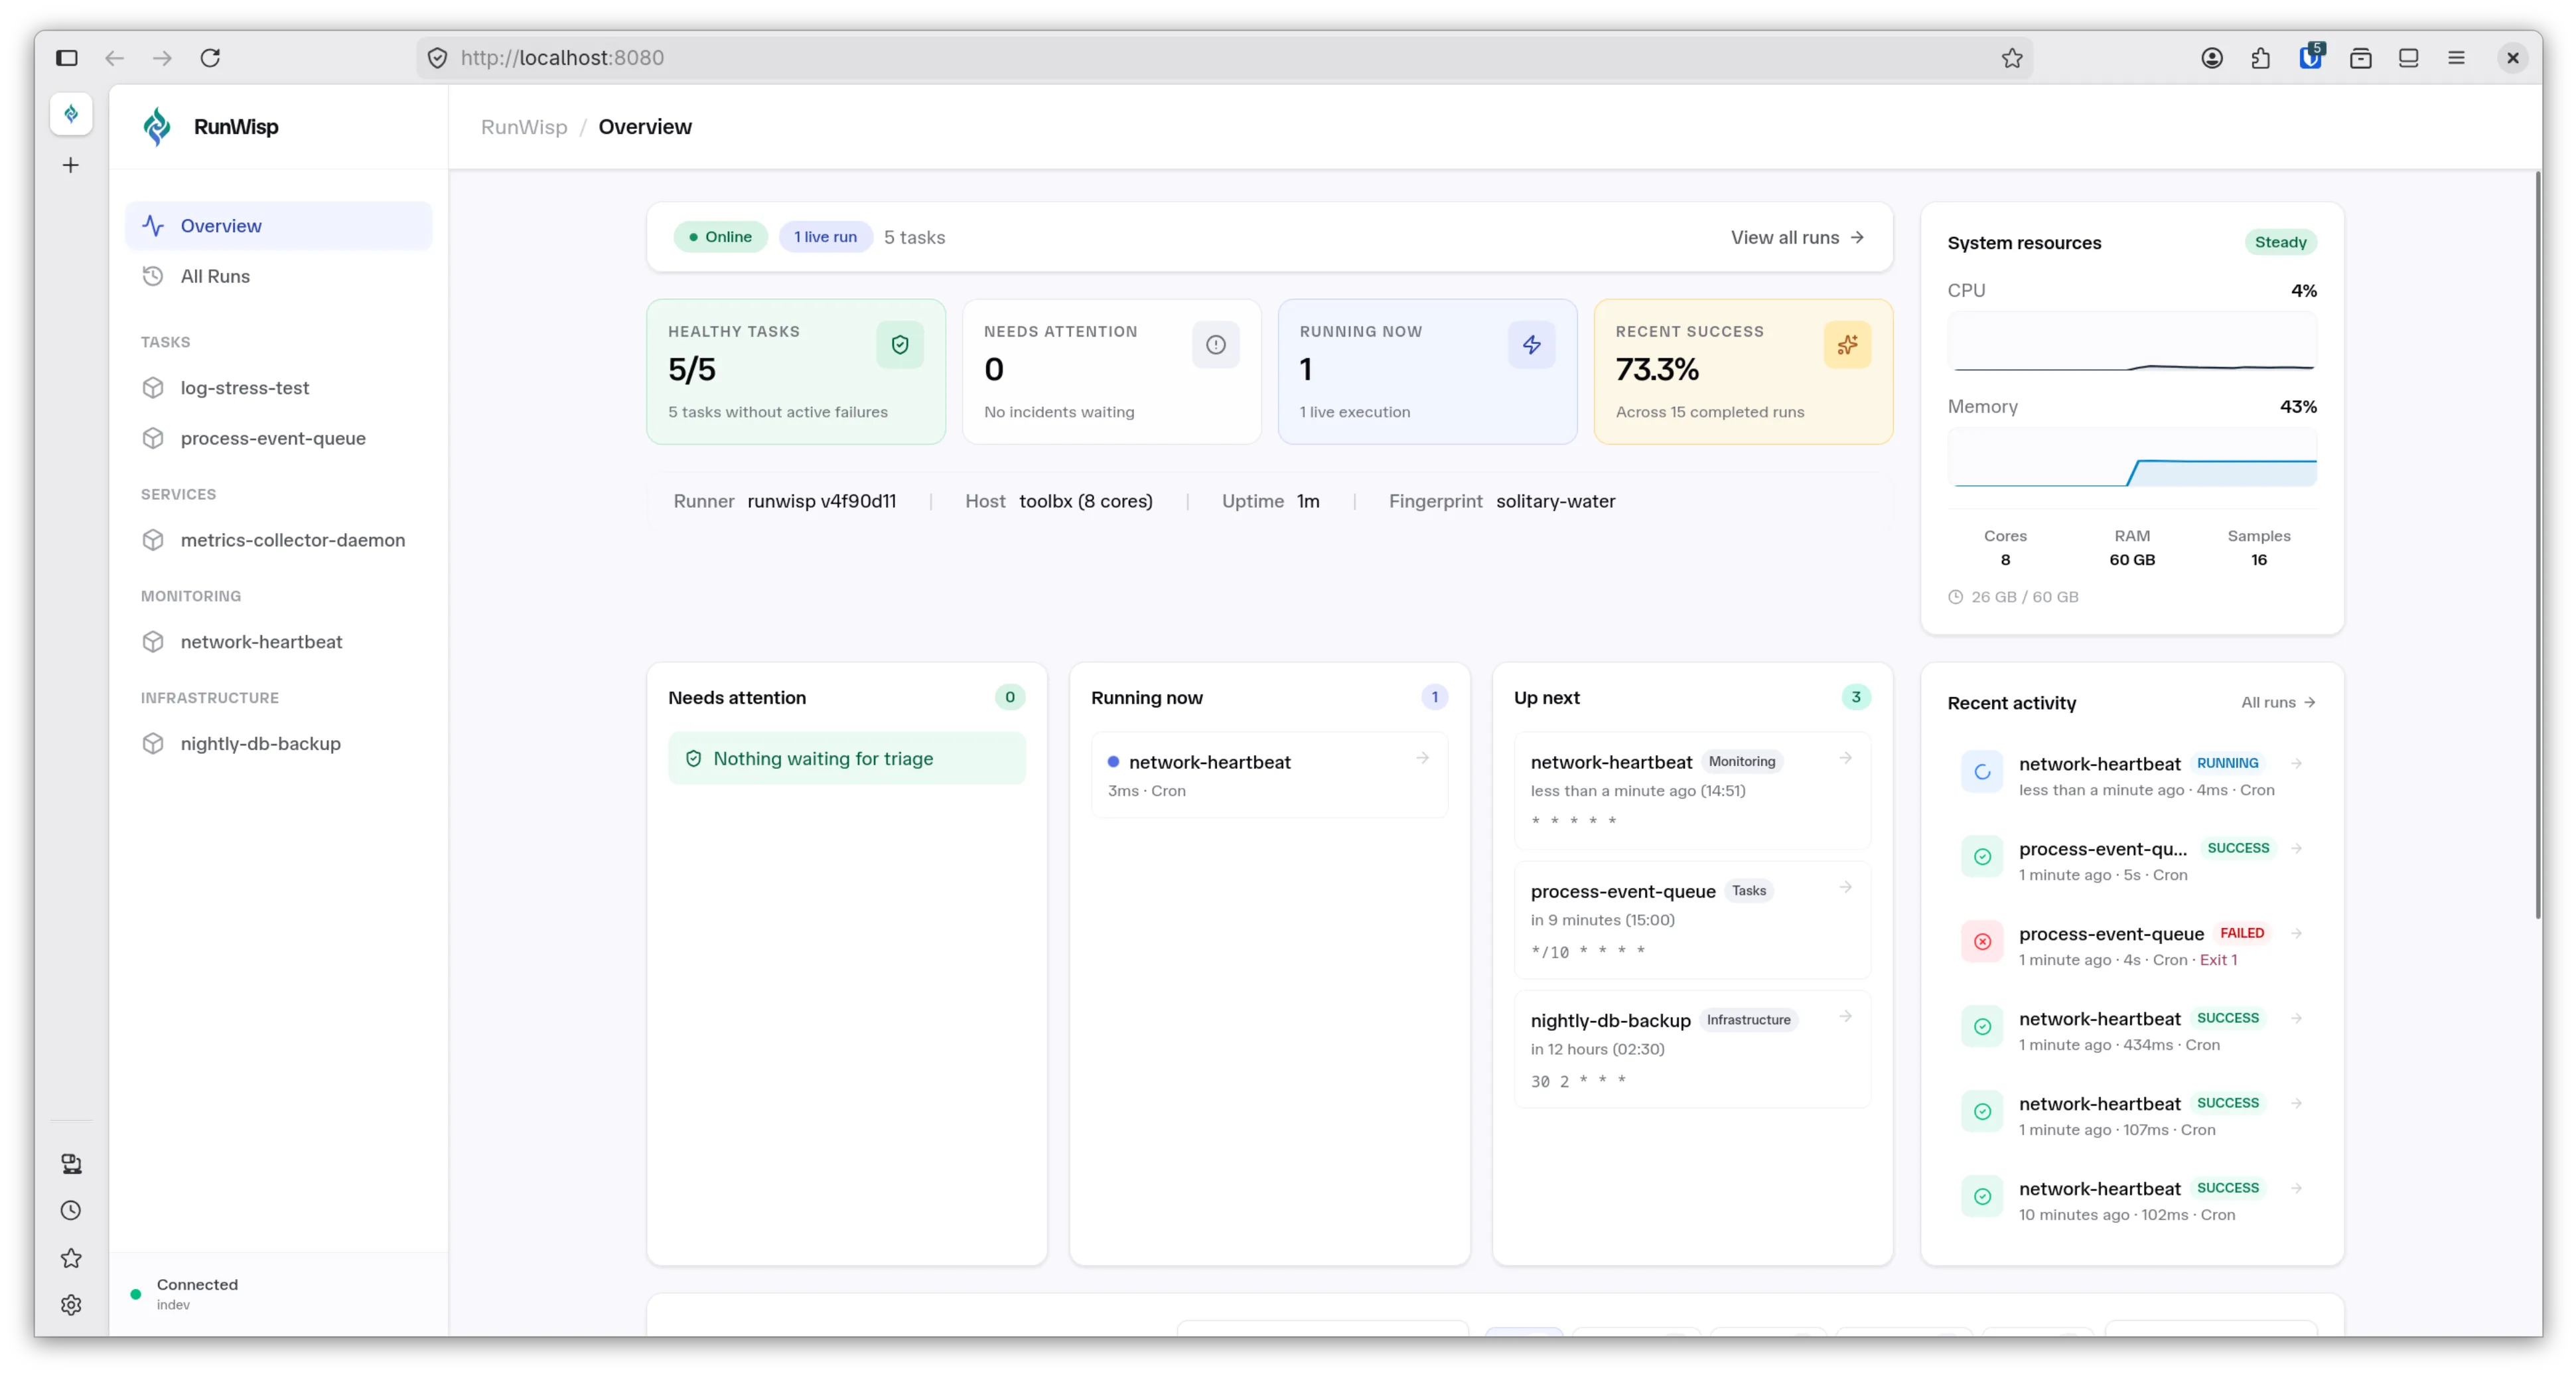Click the Online status badge
This screenshot has width=2576, height=1374.
(x=720, y=237)
